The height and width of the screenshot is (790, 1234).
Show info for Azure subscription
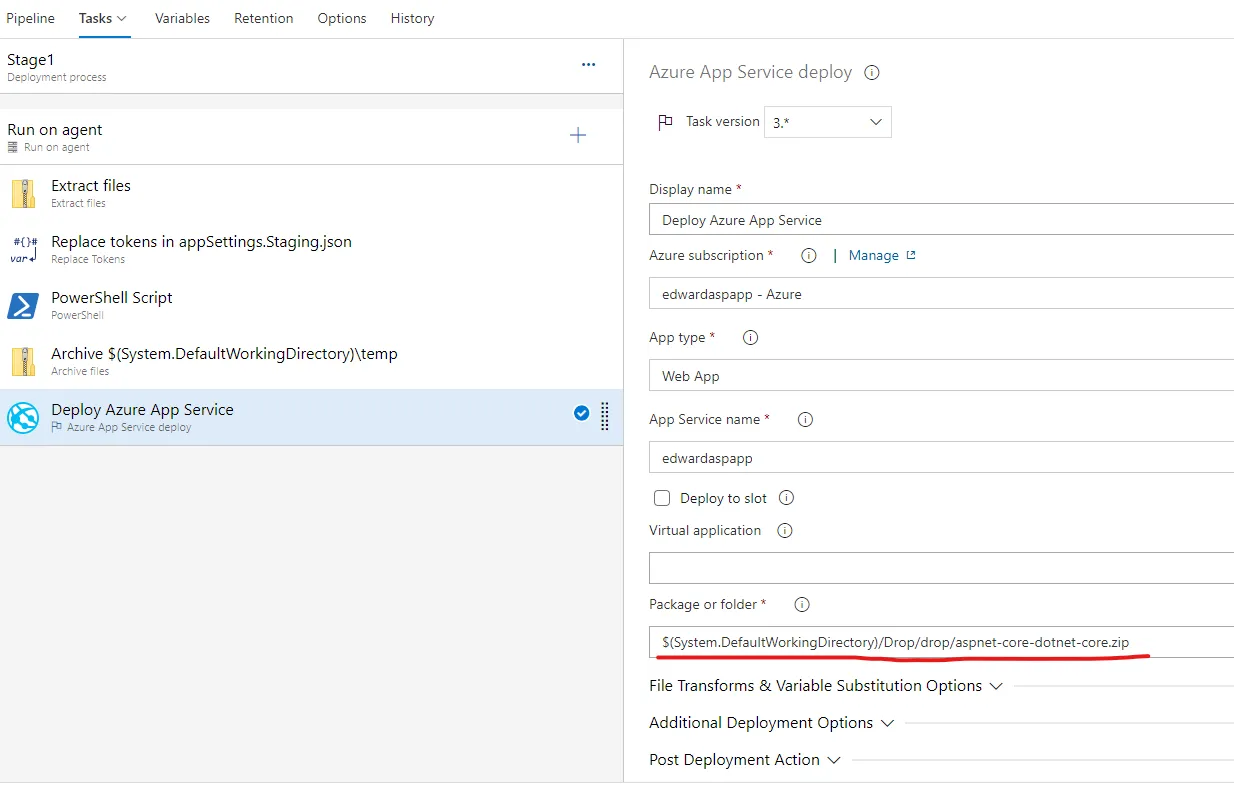pos(809,255)
